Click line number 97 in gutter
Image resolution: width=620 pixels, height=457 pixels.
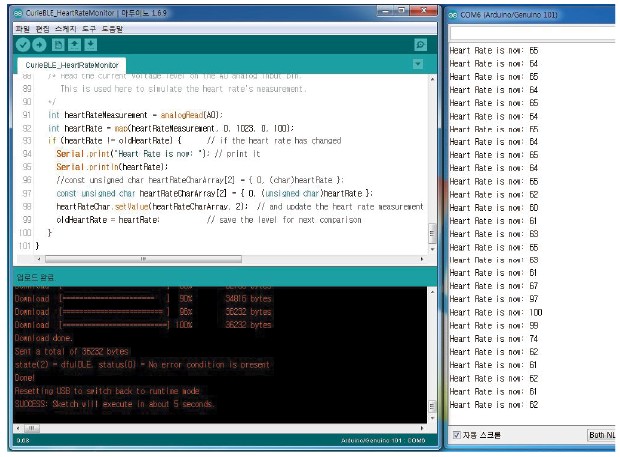click(27, 193)
